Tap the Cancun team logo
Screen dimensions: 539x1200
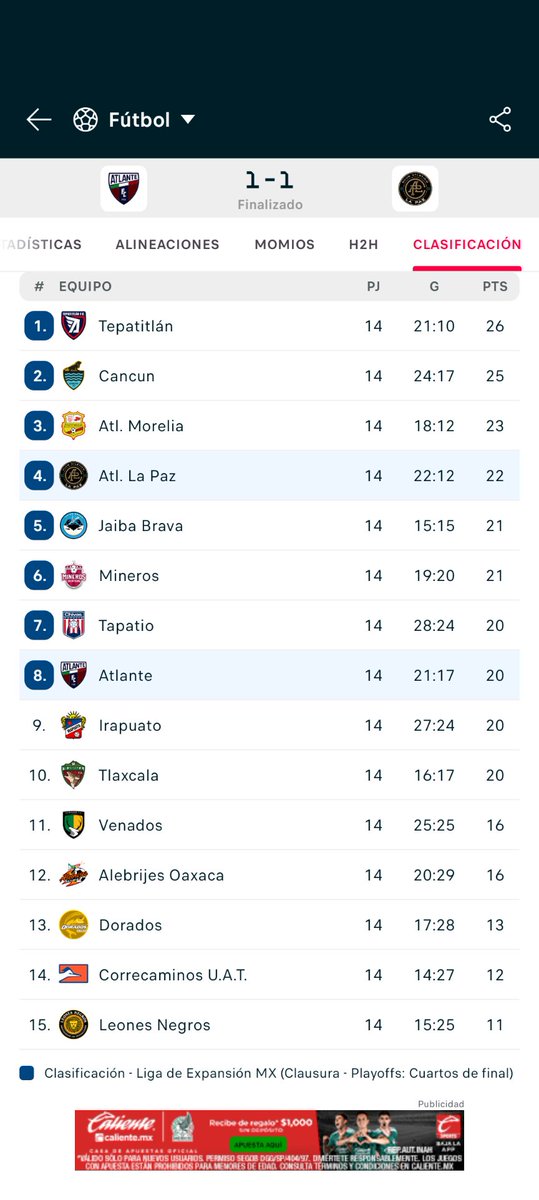(x=74, y=376)
